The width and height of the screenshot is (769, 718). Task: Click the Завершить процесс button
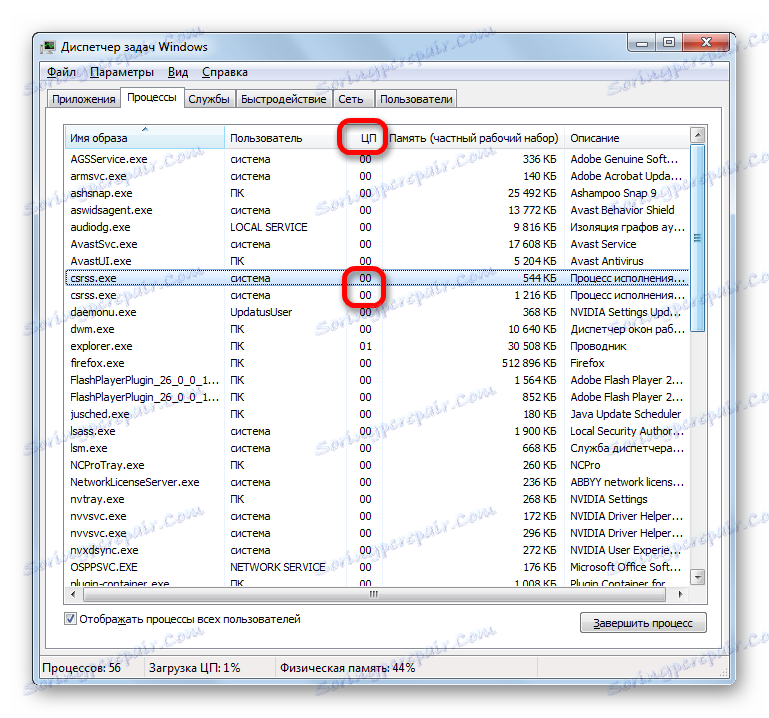(x=643, y=623)
